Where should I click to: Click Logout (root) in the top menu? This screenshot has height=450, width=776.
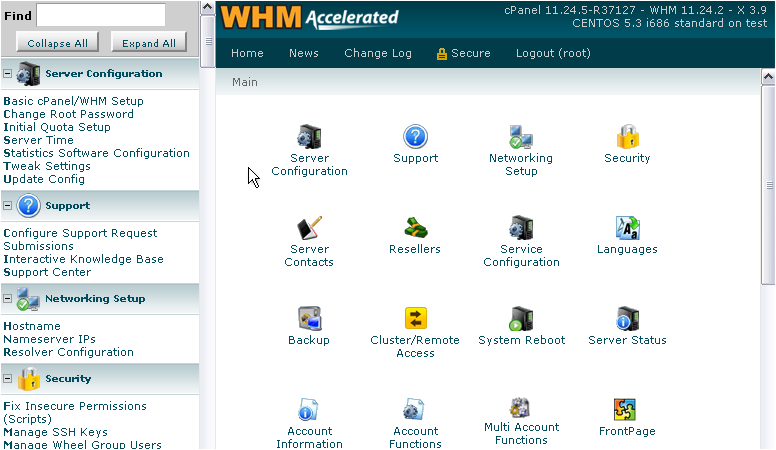[553, 53]
